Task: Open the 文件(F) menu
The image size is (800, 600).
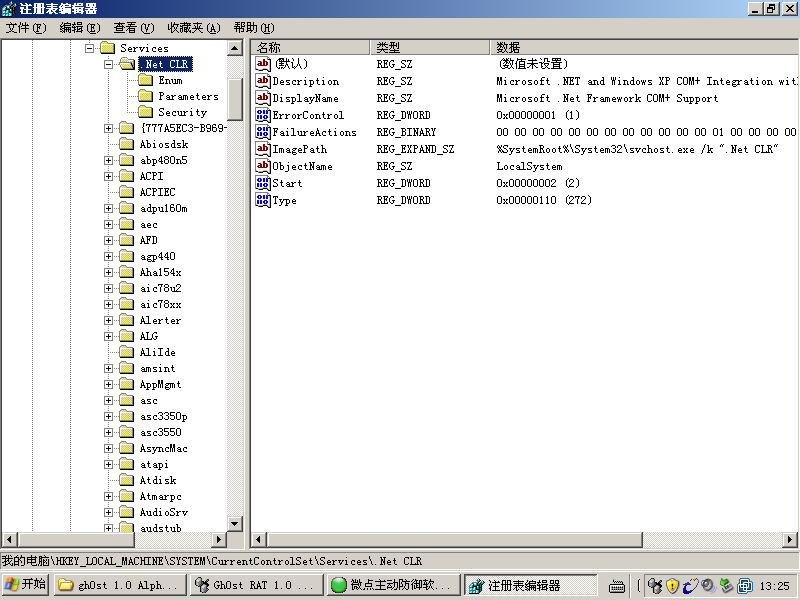Action: [x=26, y=28]
